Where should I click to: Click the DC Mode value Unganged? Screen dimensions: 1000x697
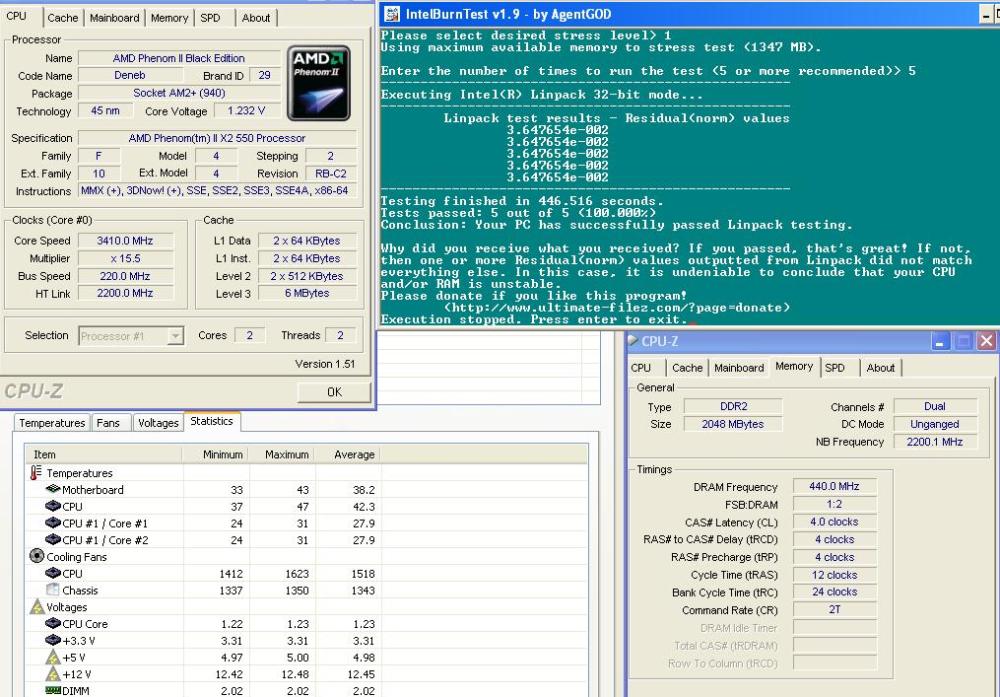tap(935, 424)
